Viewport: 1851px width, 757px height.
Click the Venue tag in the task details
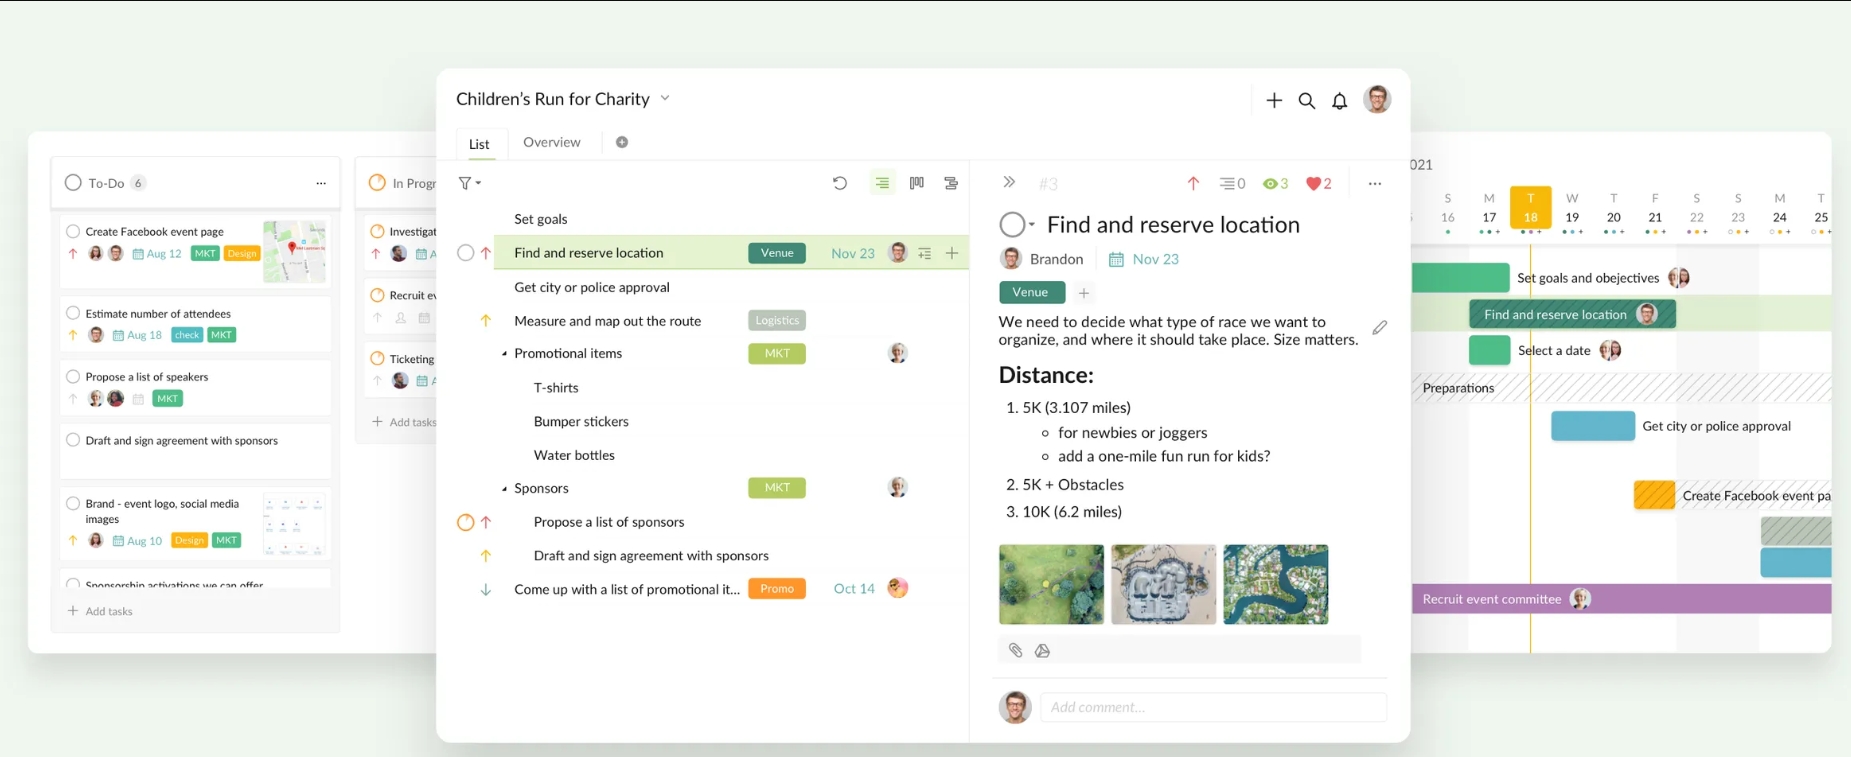tap(1031, 292)
